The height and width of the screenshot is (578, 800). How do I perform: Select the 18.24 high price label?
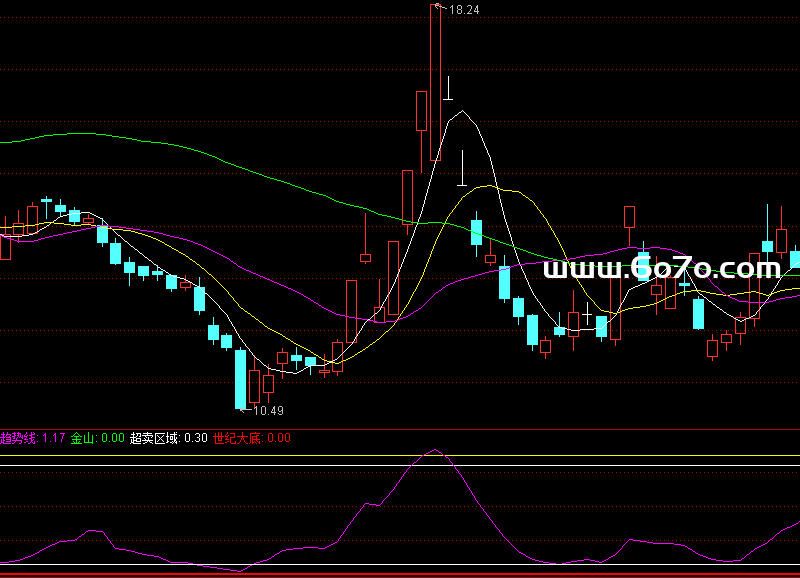(464, 10)
